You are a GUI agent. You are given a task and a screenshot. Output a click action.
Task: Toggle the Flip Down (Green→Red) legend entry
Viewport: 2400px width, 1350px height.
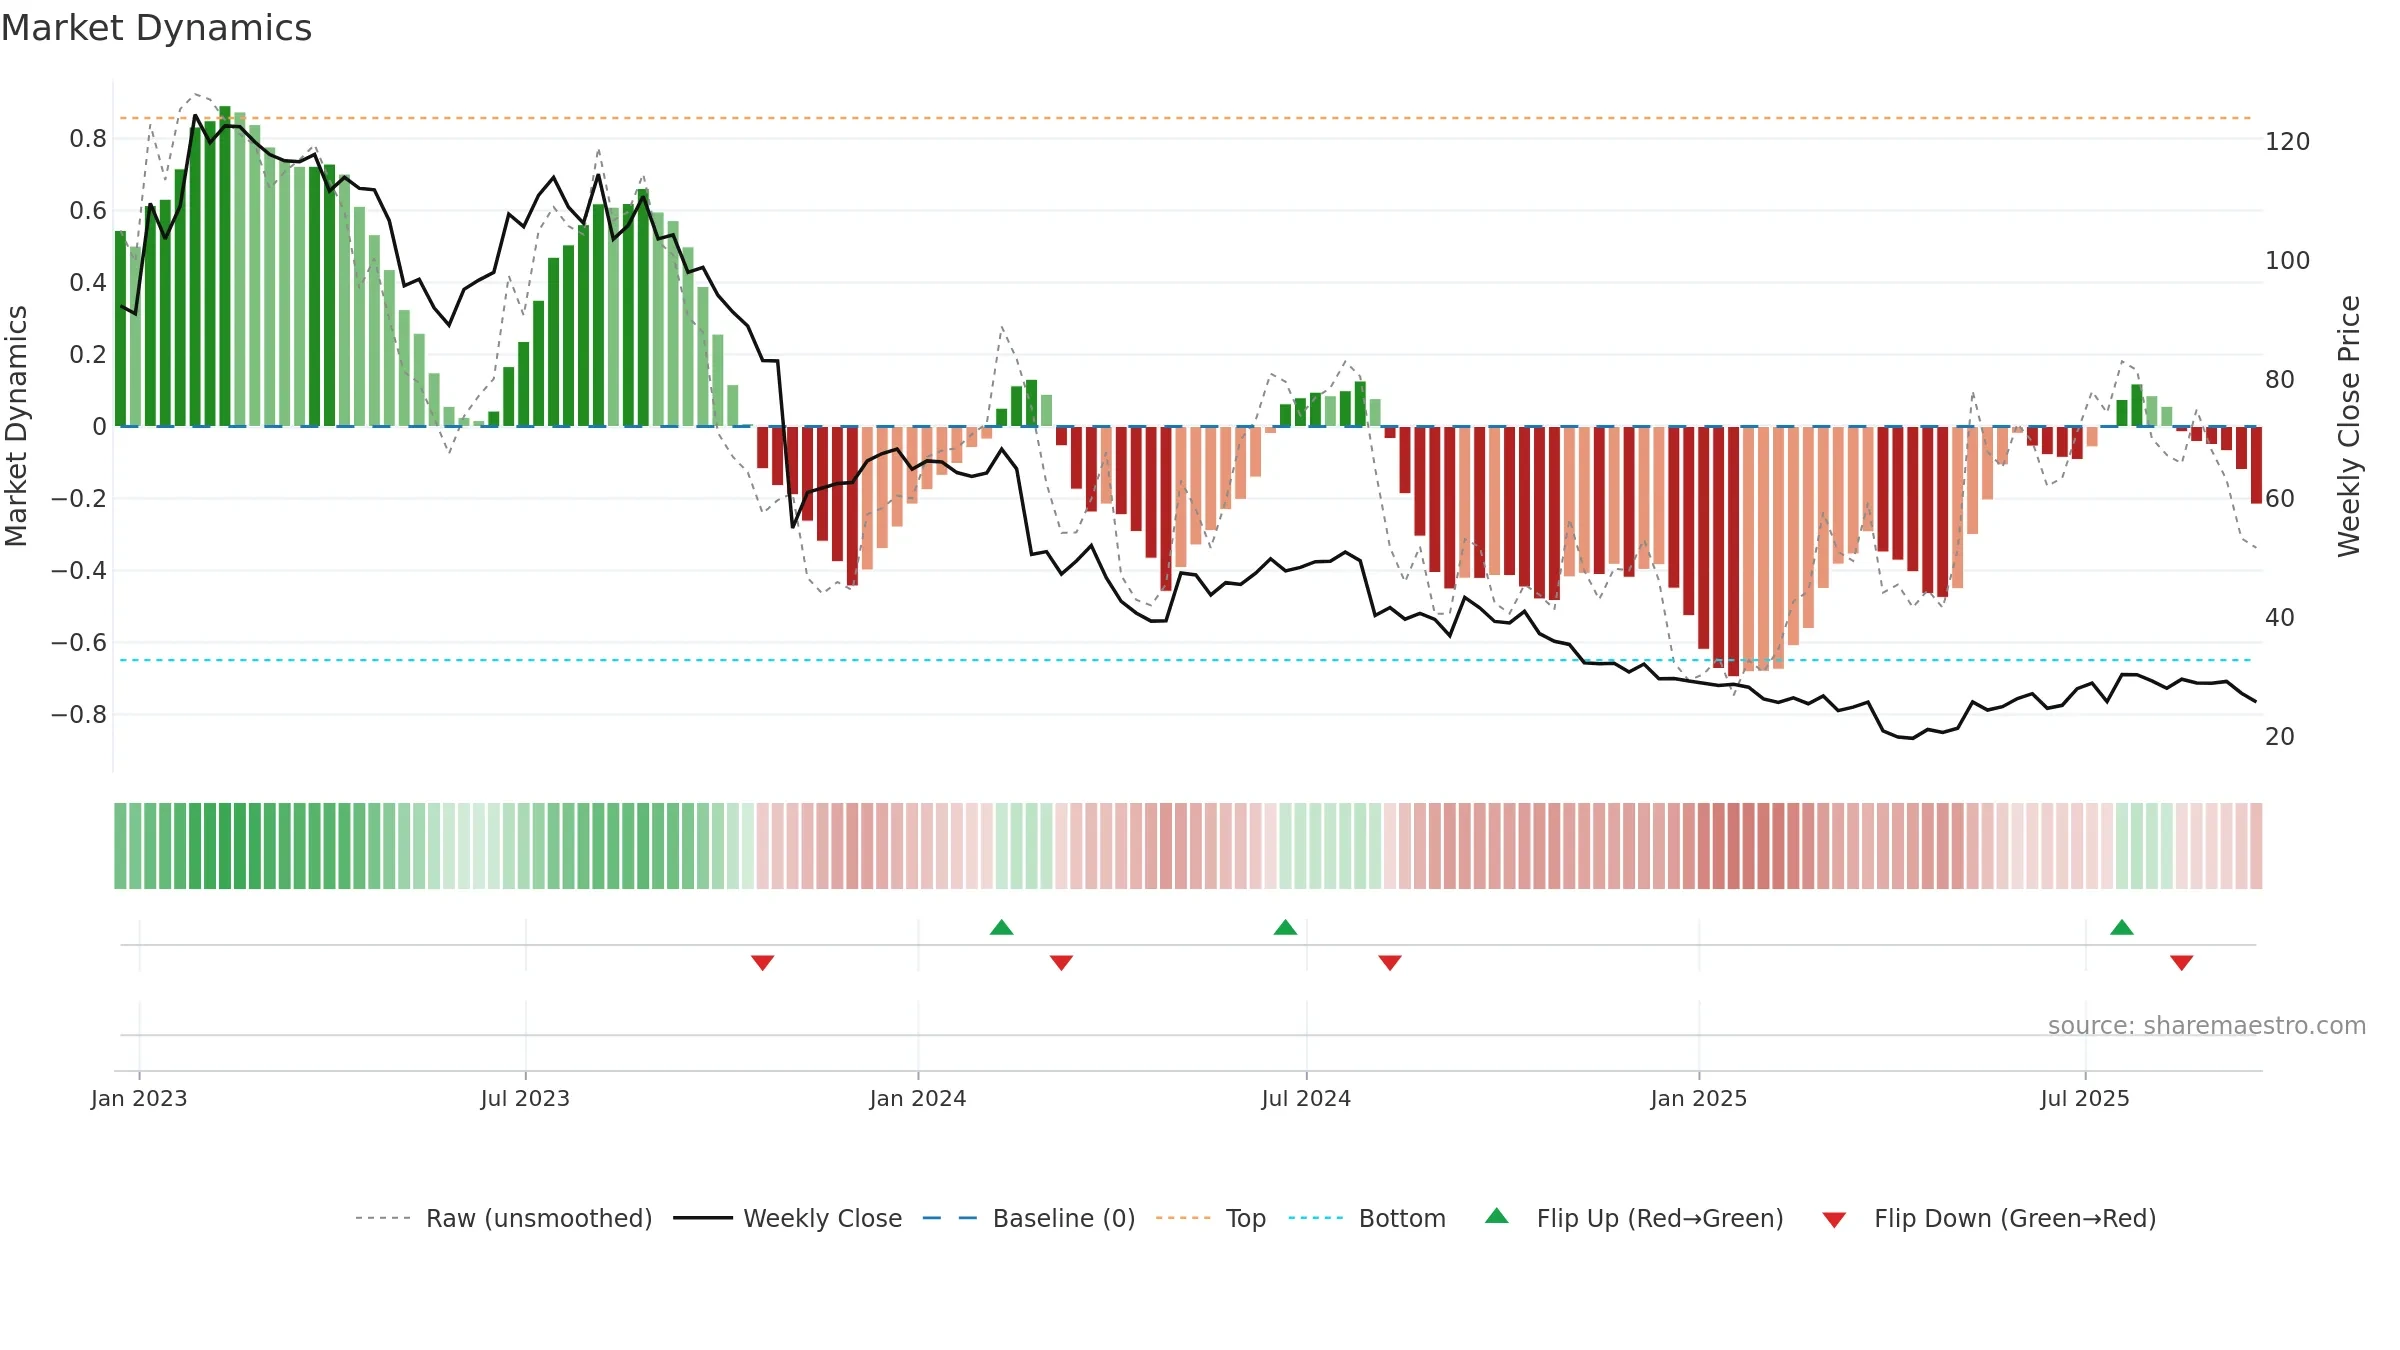pyautogui.click(x=1988, y=1218)
